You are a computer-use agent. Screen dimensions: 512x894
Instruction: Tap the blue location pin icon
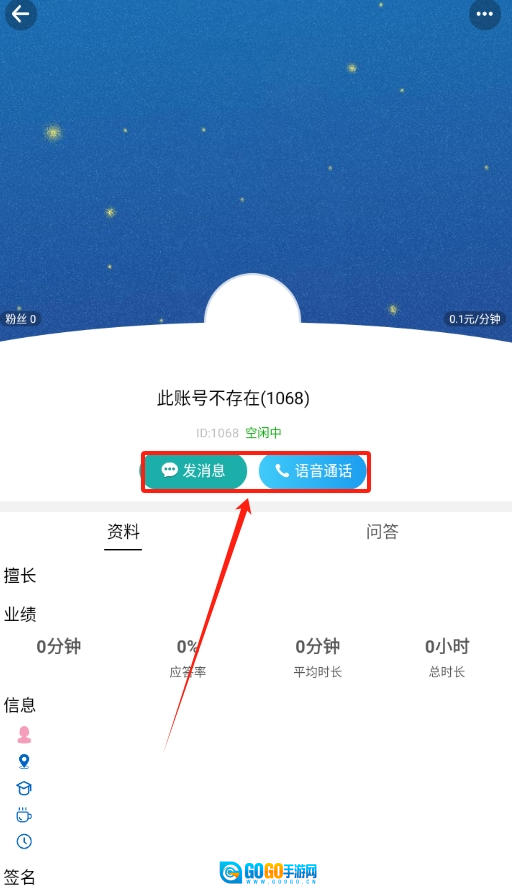click(24, 761)
